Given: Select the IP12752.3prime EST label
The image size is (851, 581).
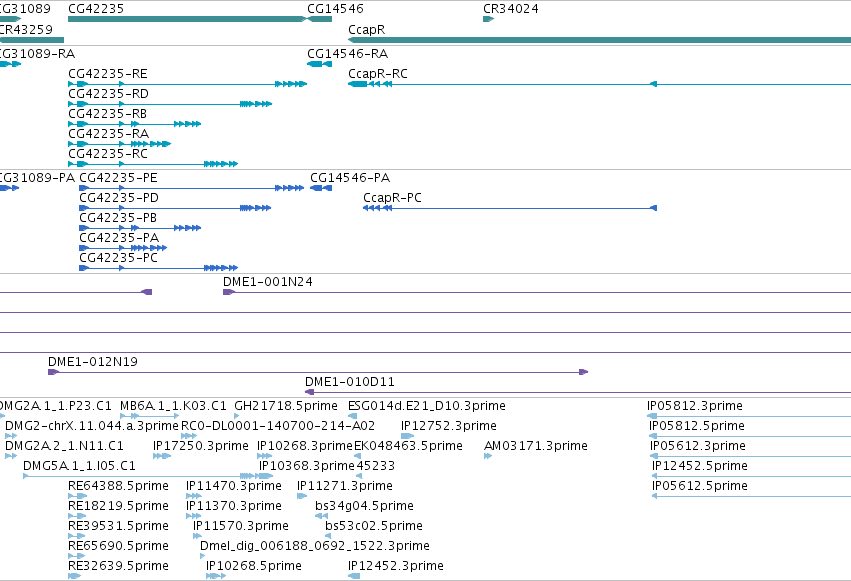Looking at the screenshot, I should tap(449, 426).
